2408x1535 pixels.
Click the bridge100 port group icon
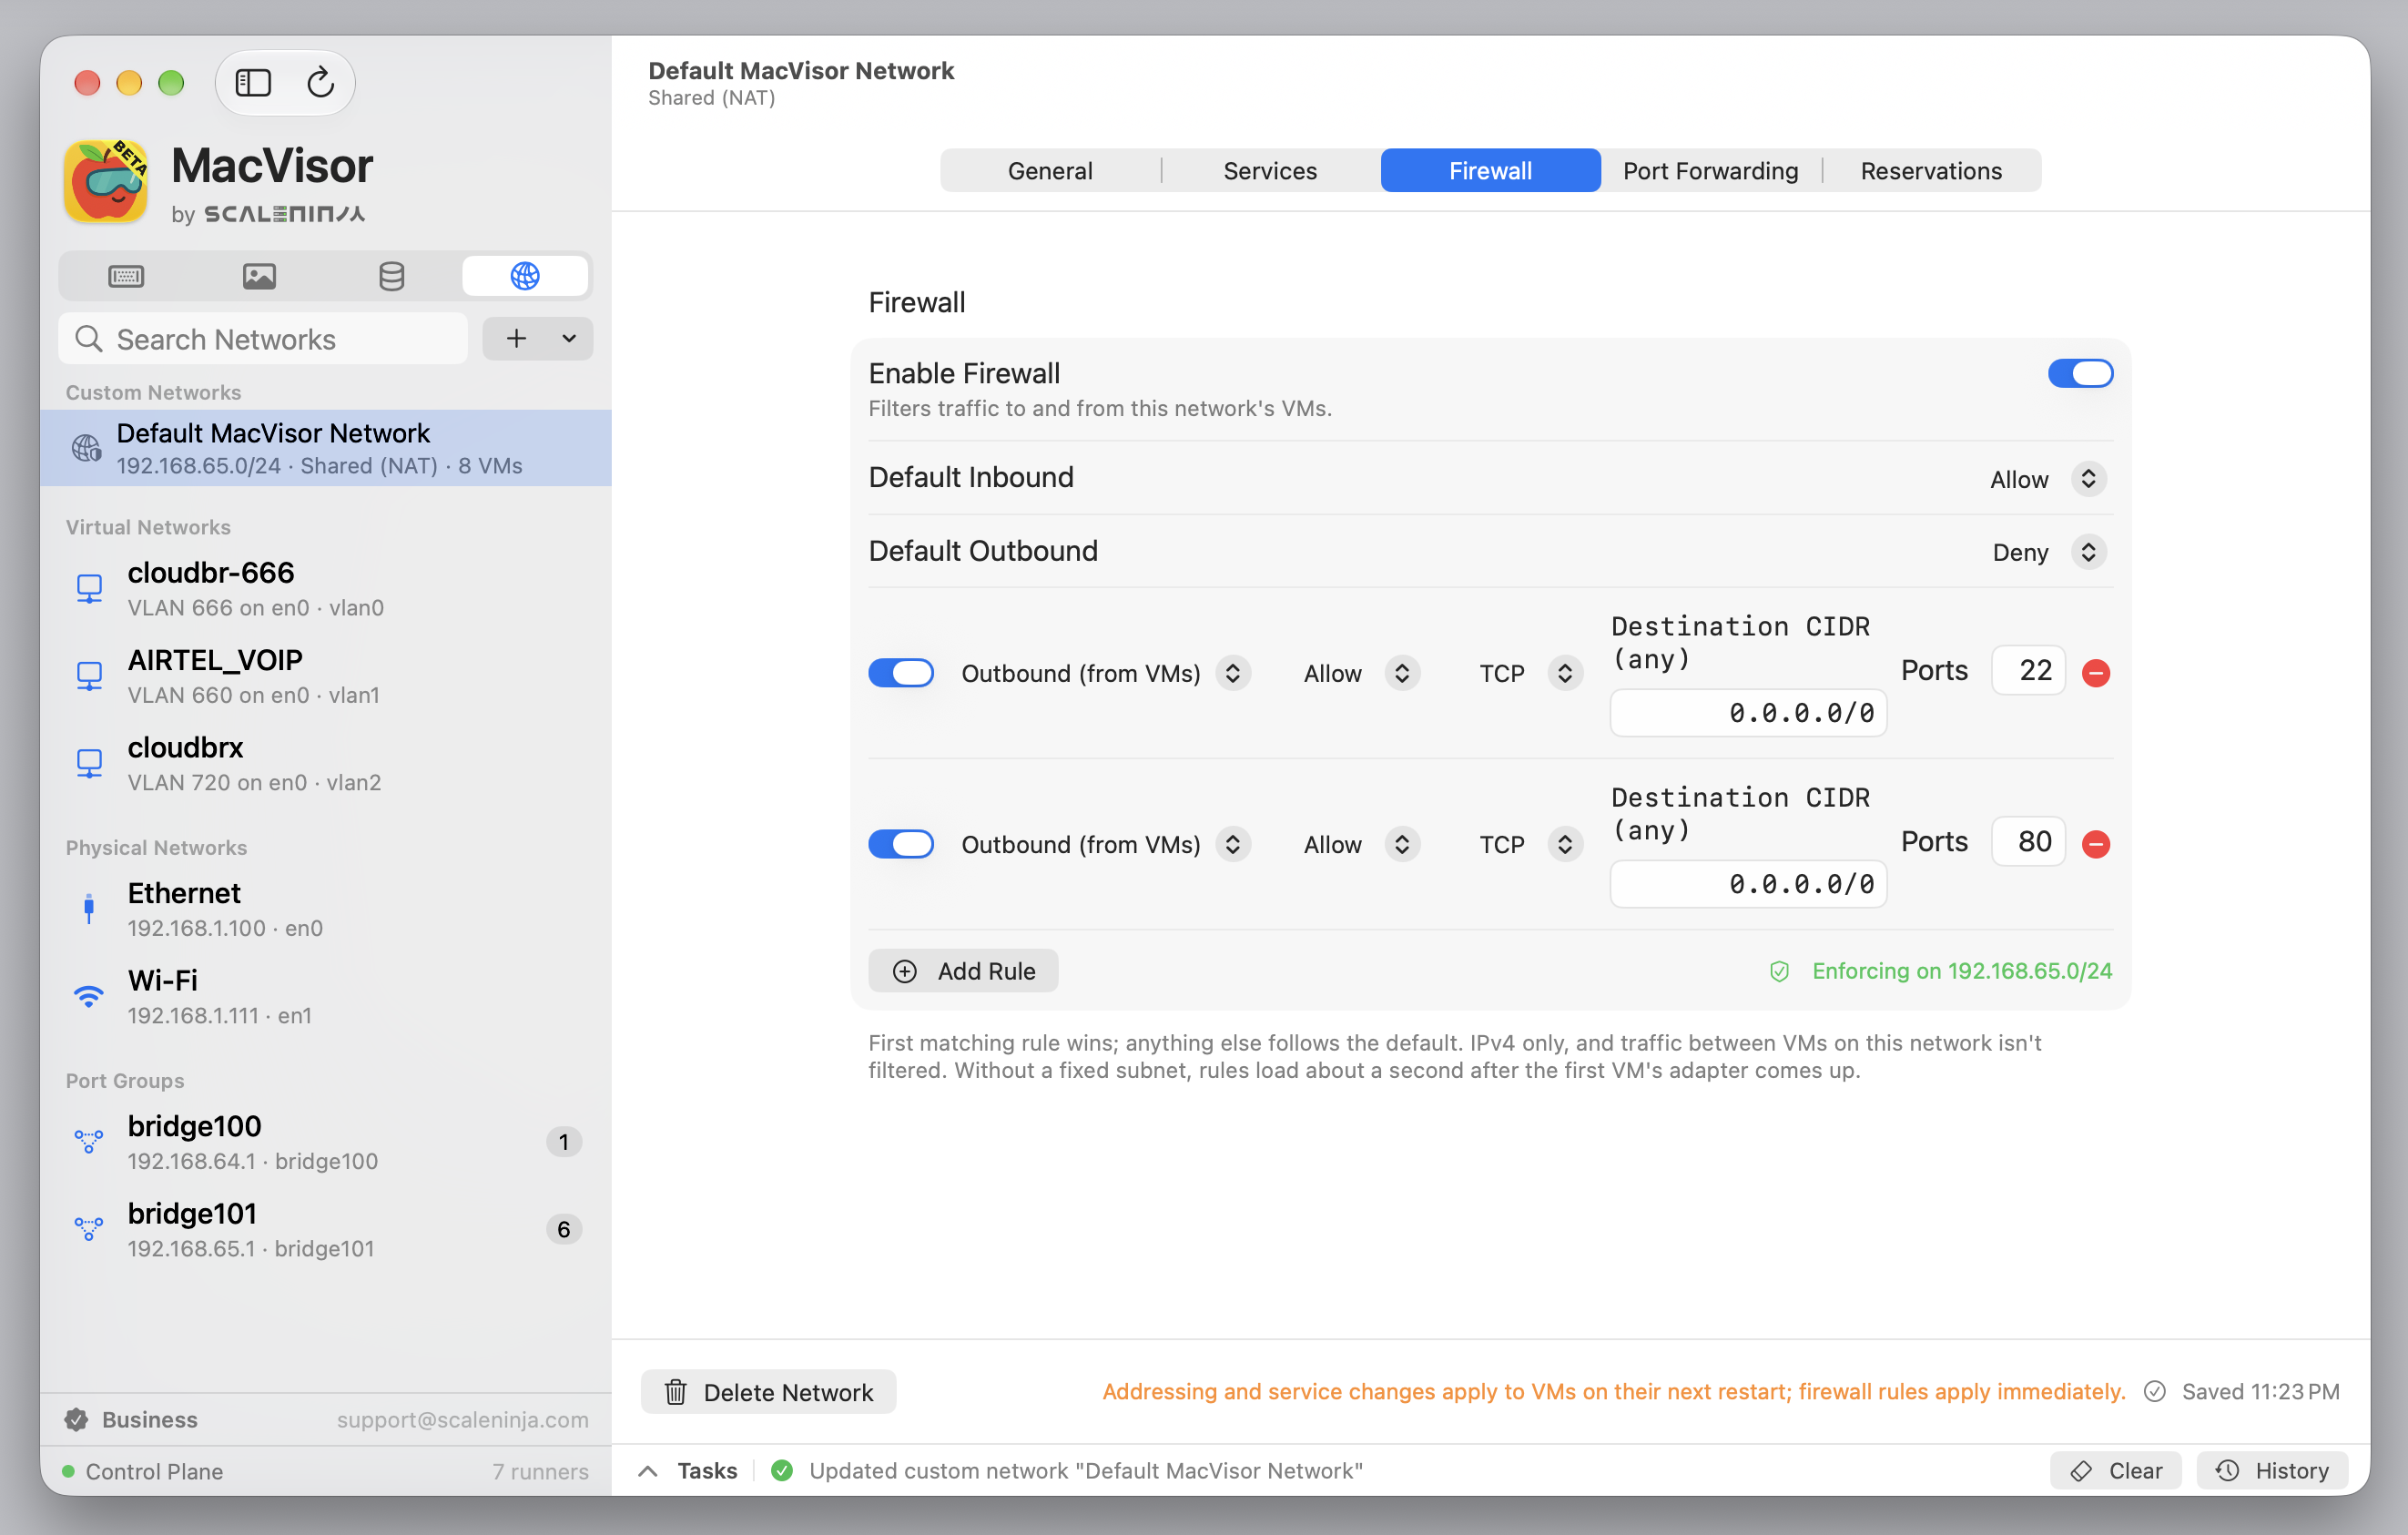point(89,1141)
